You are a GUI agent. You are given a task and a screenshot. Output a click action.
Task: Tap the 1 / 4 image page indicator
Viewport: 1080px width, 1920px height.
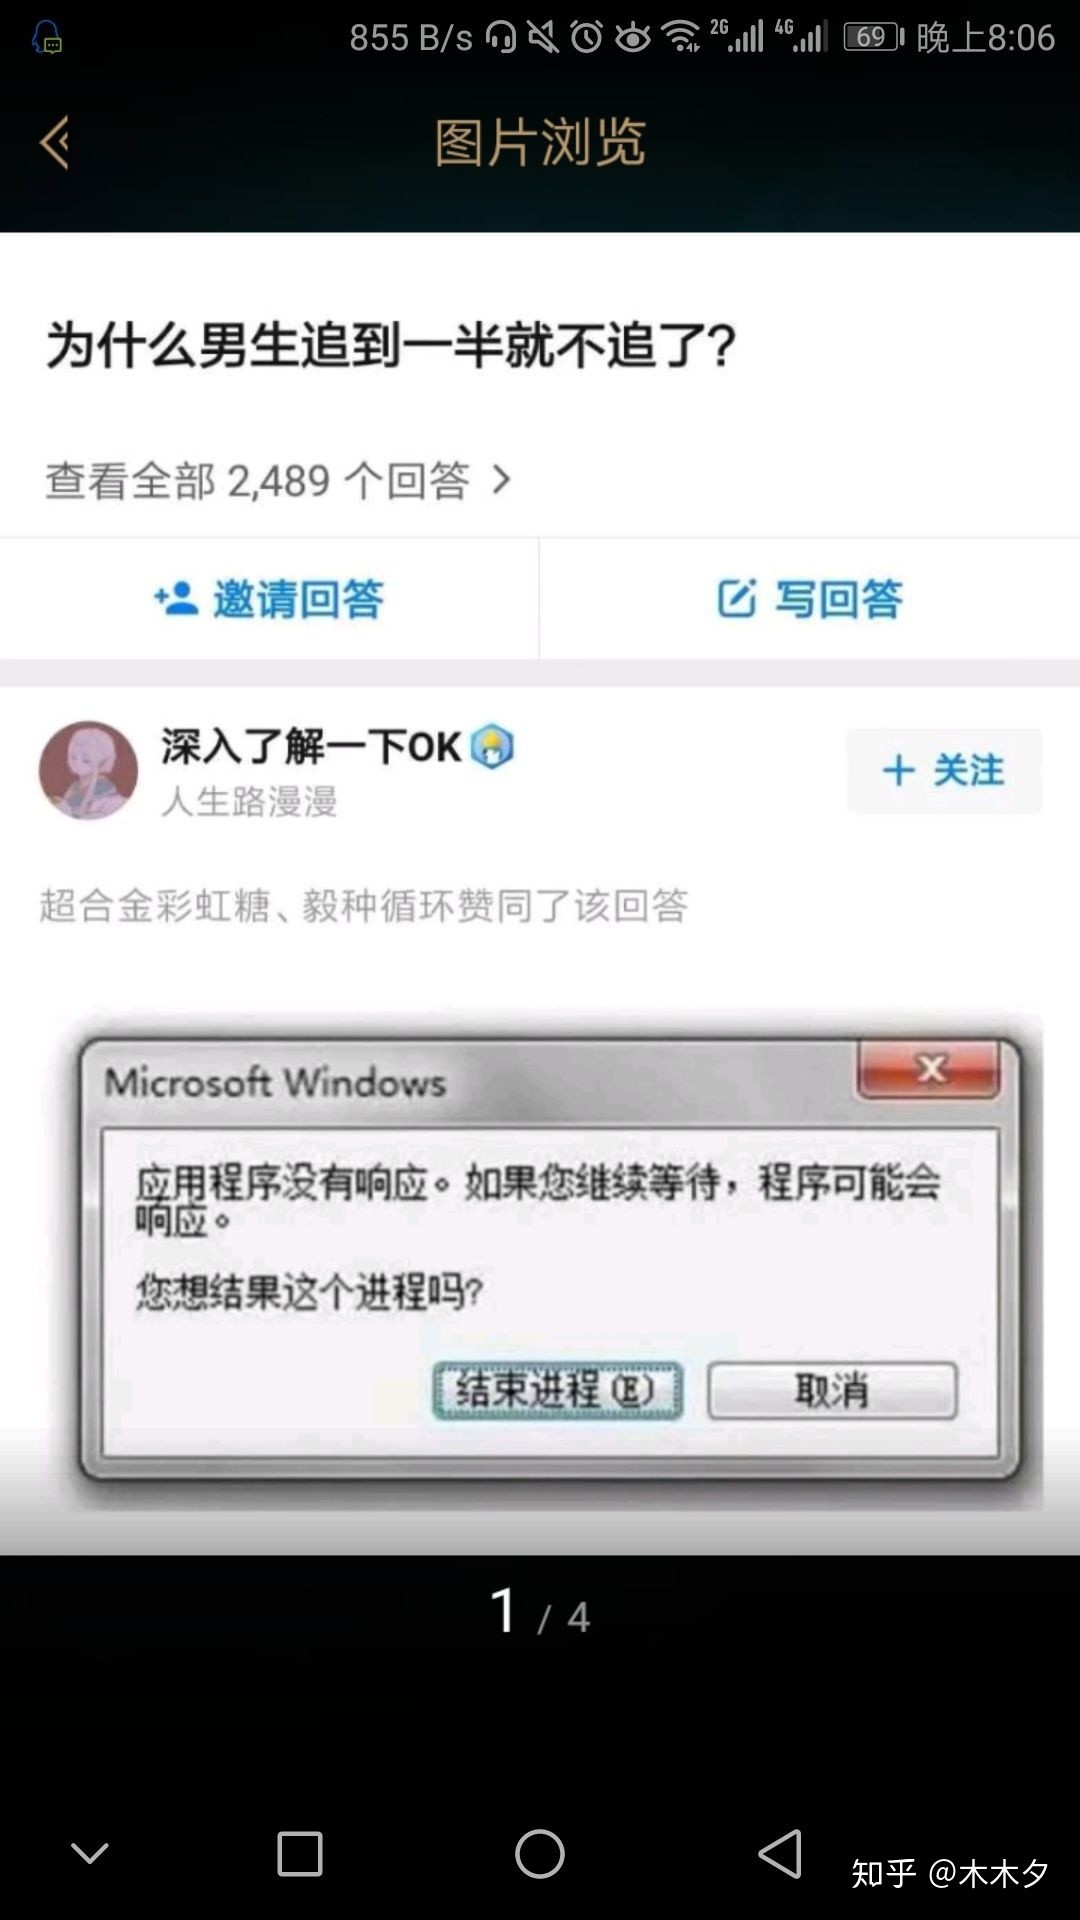coord(540,1612)
